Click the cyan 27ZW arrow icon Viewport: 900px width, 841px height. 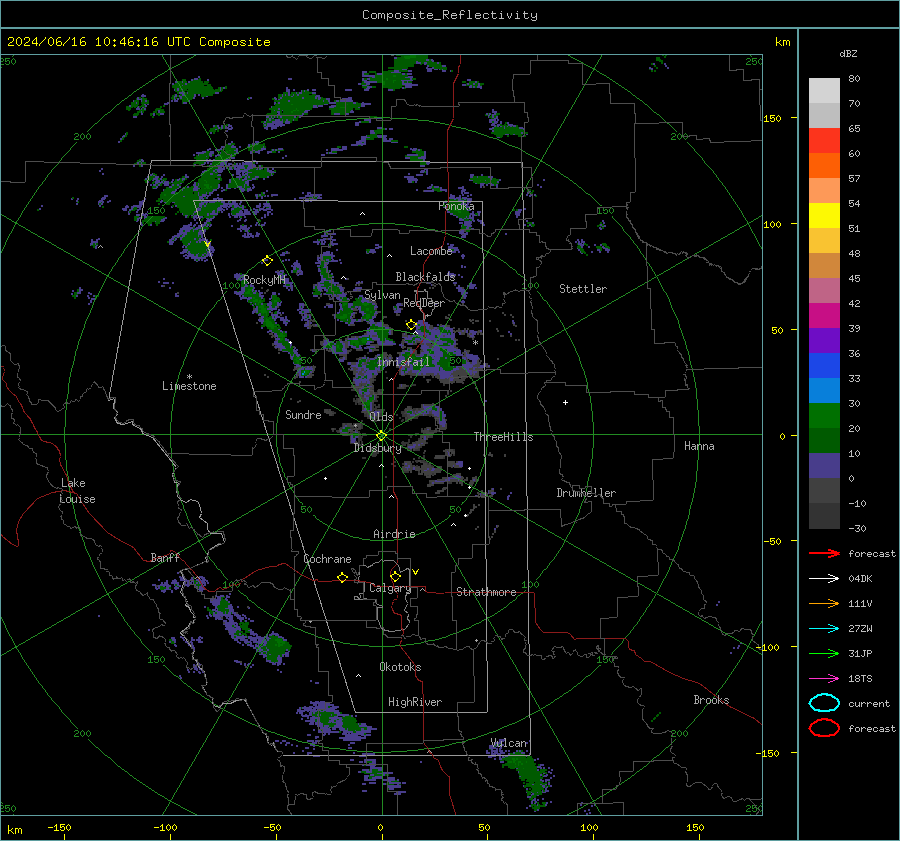[824, 629]
